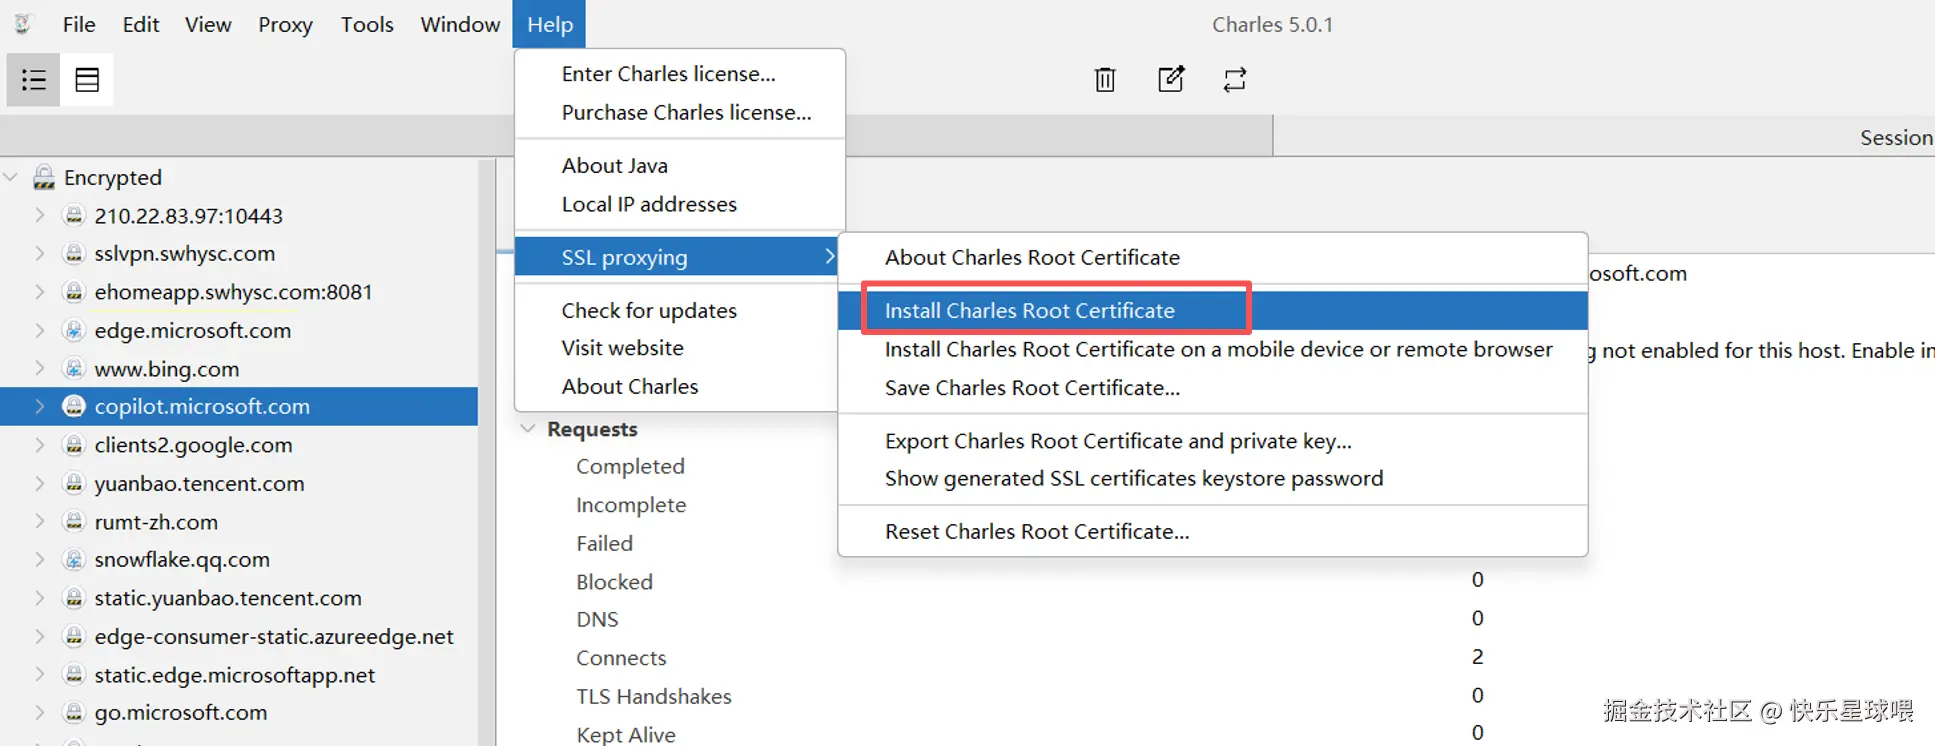
Task: Select Visit website menu entry
Action: (x=677, y=348)
